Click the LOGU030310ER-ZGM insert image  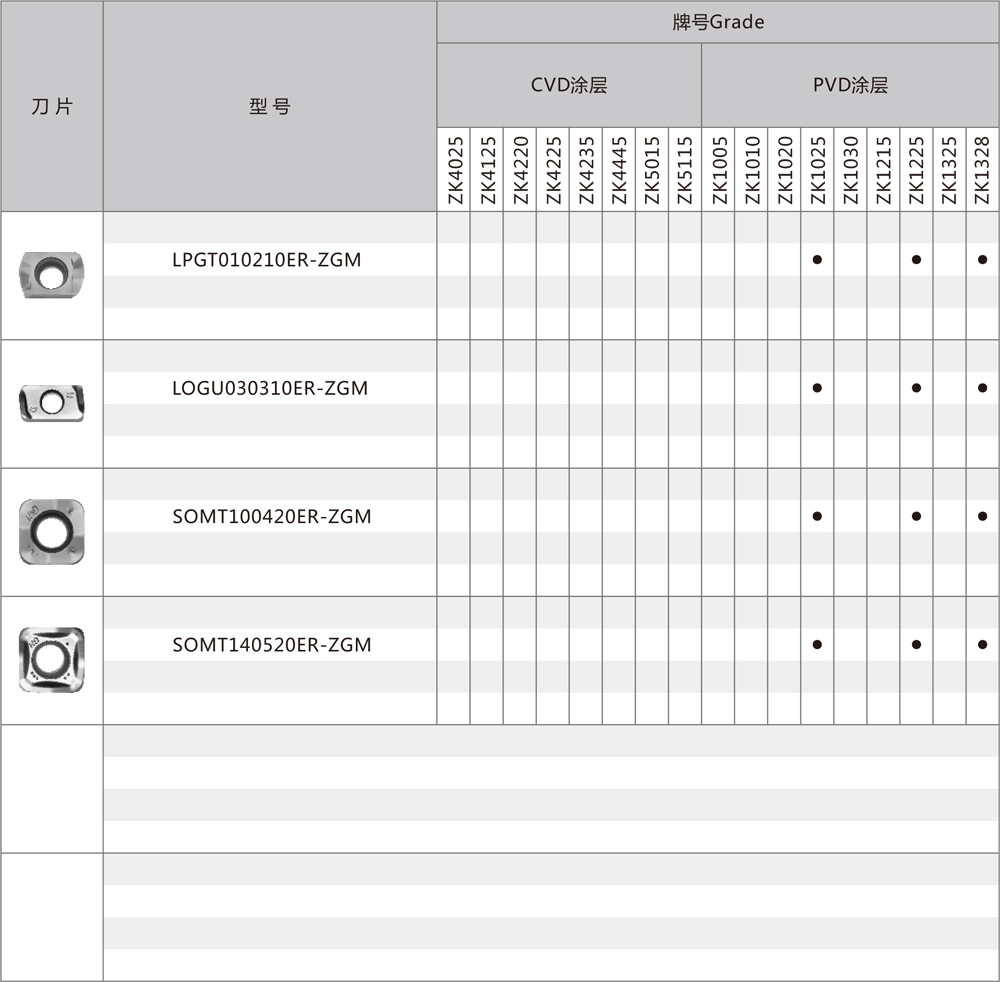(x=52, y=402)
